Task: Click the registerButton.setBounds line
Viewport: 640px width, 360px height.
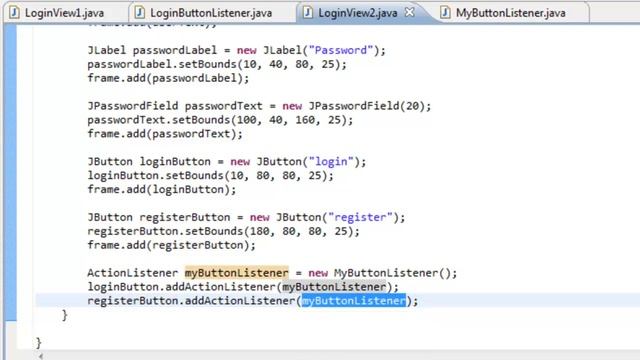Action: click(x=223, y=231)
